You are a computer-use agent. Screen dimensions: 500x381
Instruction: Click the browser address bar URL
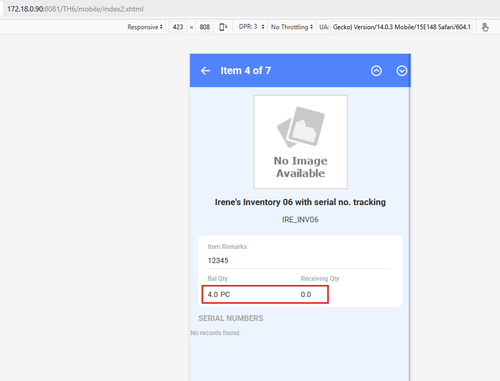click(x=75, y=9)
